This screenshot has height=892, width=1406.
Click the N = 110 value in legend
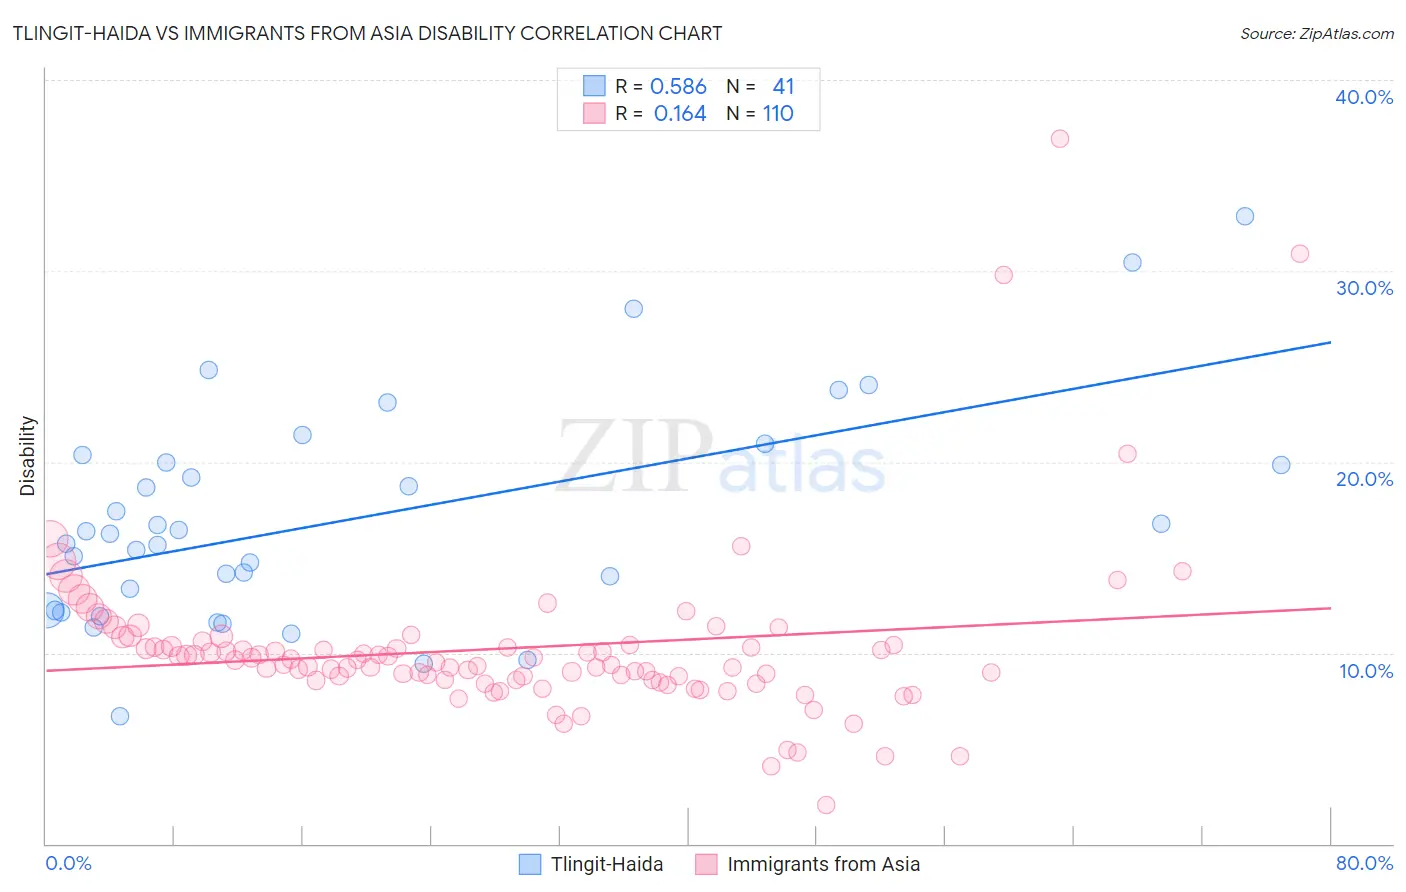click(x=760, y=113)
